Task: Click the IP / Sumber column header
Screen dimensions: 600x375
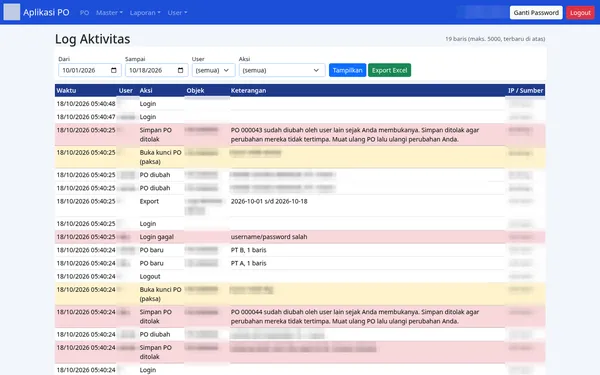Action: click(525, 91)
